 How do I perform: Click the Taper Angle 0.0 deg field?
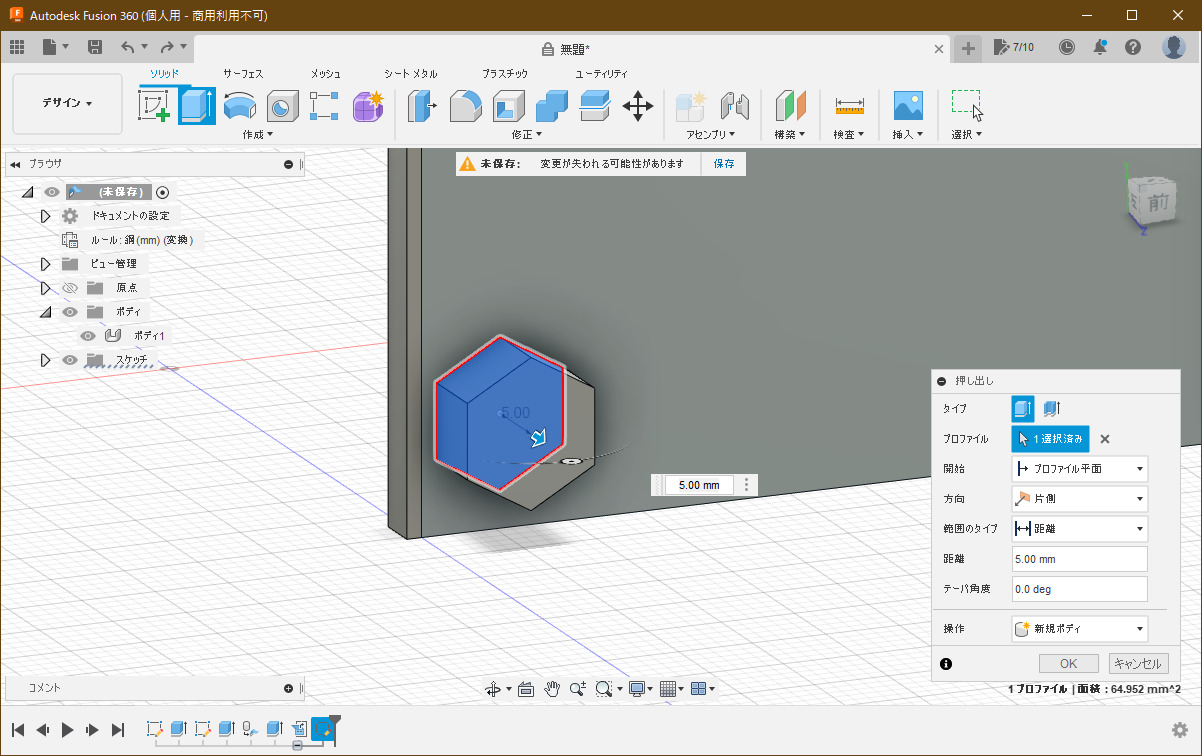pyautogui.click(x=1079, y=589)
